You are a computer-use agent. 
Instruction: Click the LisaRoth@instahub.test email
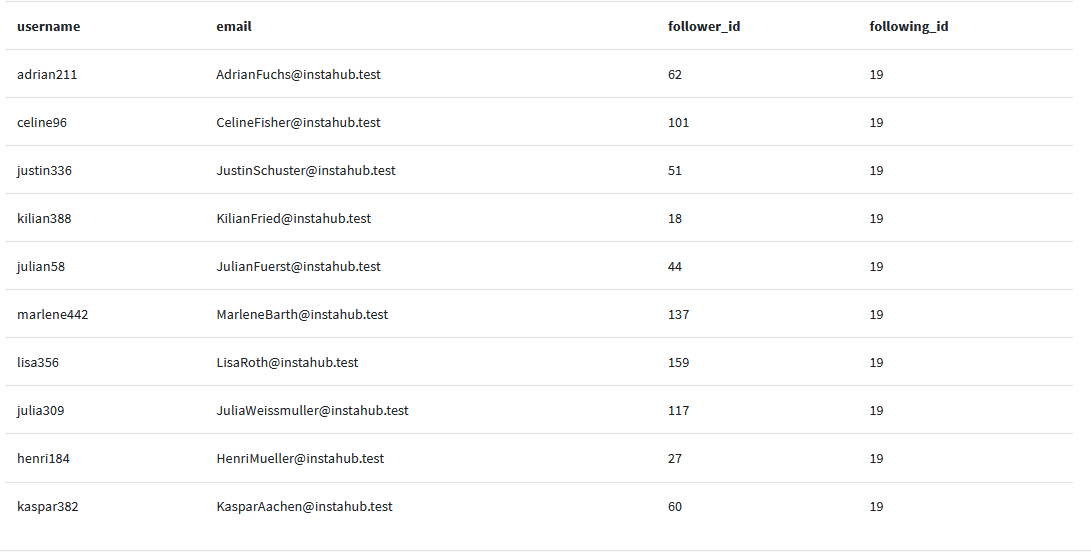point(287,363)
